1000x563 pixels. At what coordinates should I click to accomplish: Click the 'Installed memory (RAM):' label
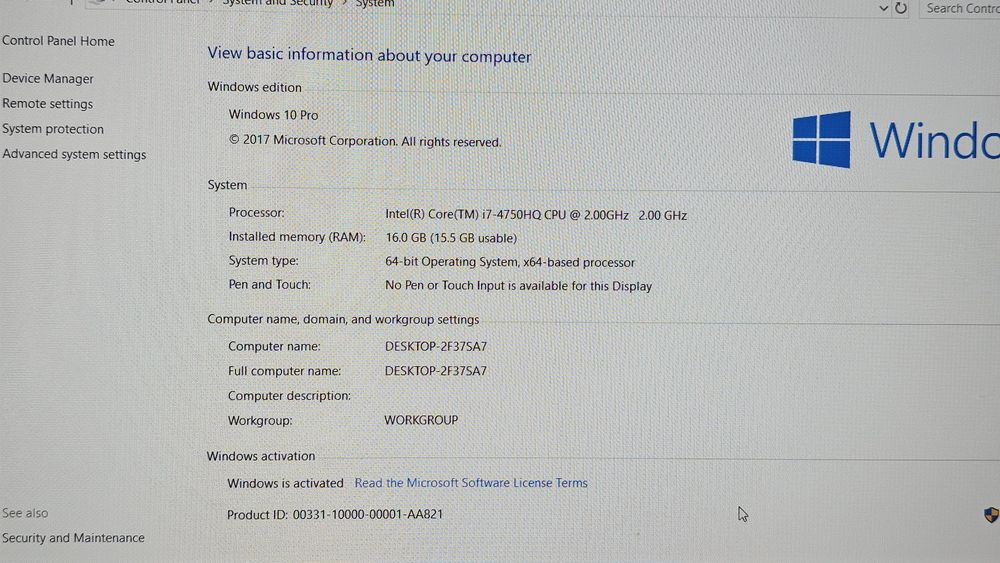click(297, 237)
